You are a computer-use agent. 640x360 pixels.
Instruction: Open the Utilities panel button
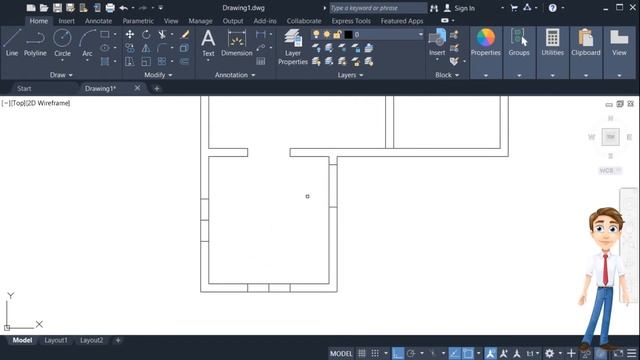point(552,42)
